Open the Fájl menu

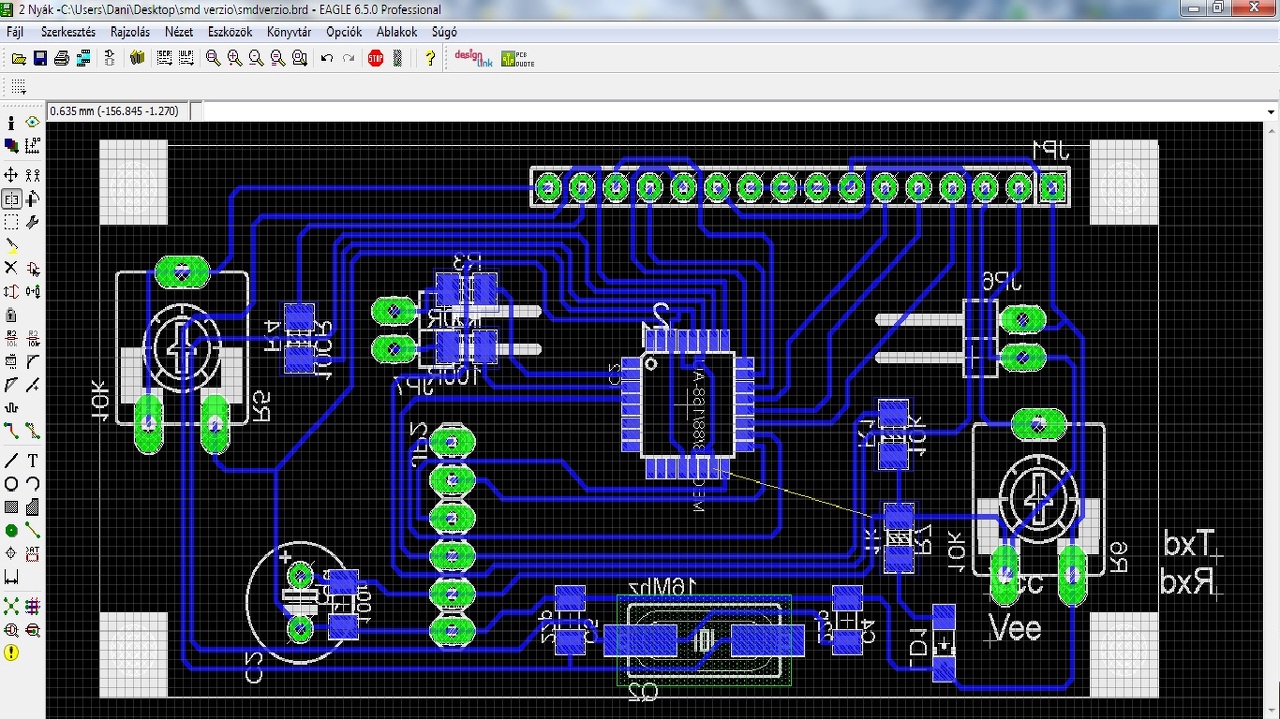coord(15,32)
